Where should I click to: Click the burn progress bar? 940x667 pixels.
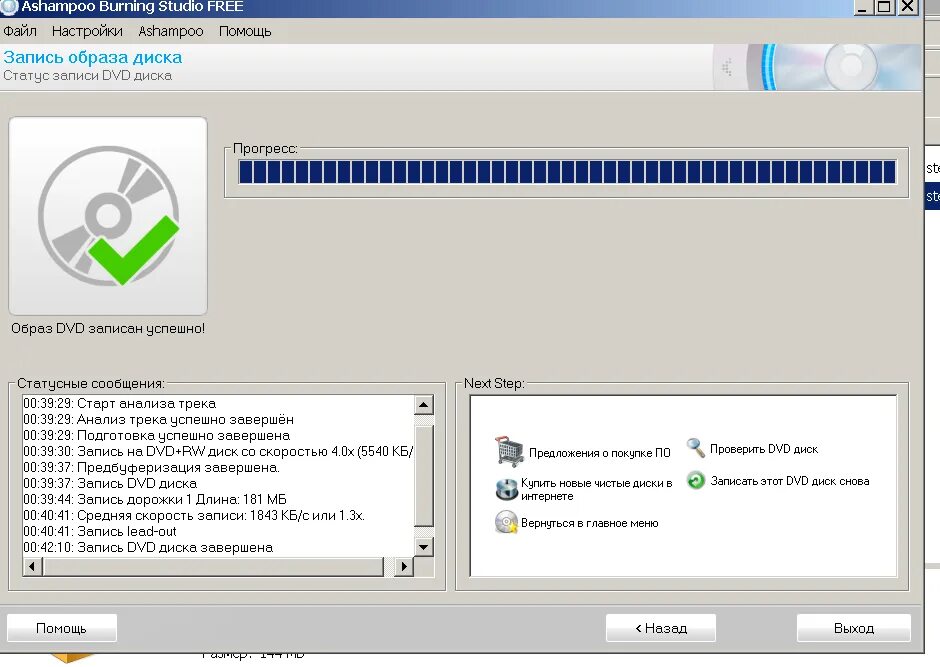(567, 171)
